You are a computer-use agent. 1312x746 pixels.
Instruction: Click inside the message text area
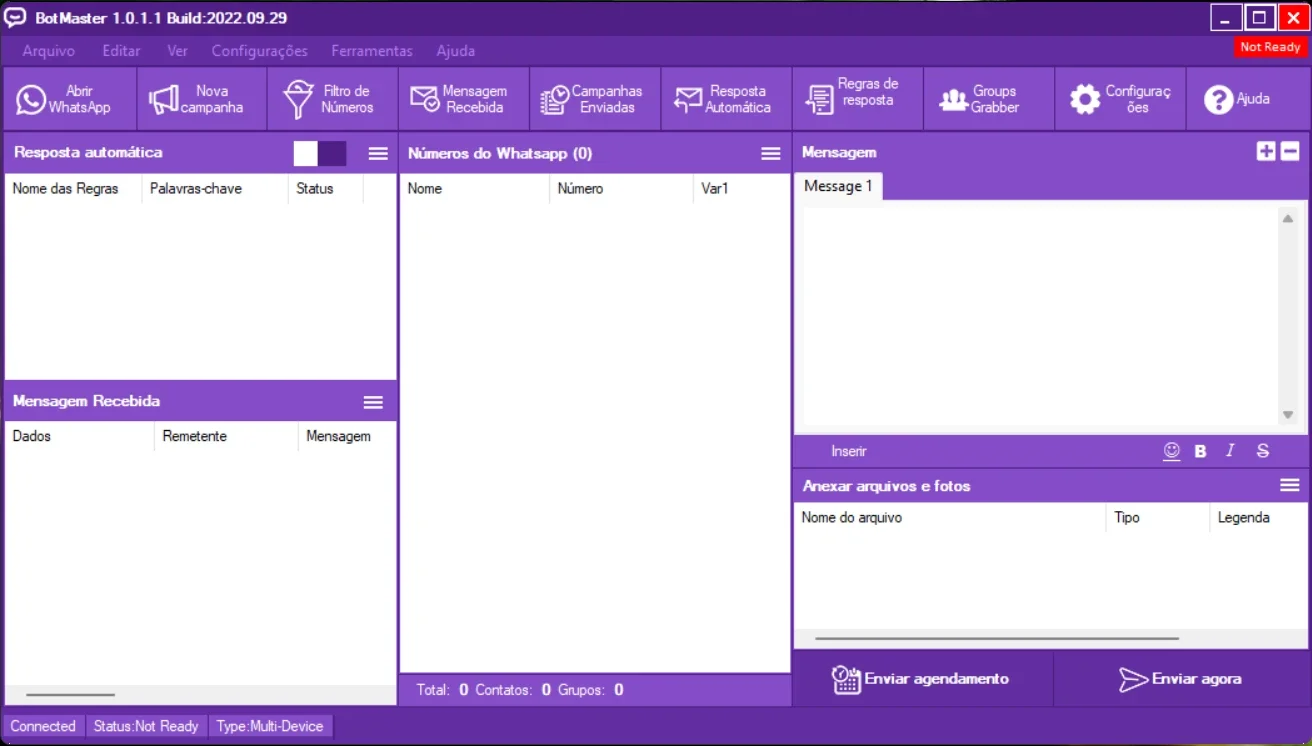click(x=1040, y=317)
